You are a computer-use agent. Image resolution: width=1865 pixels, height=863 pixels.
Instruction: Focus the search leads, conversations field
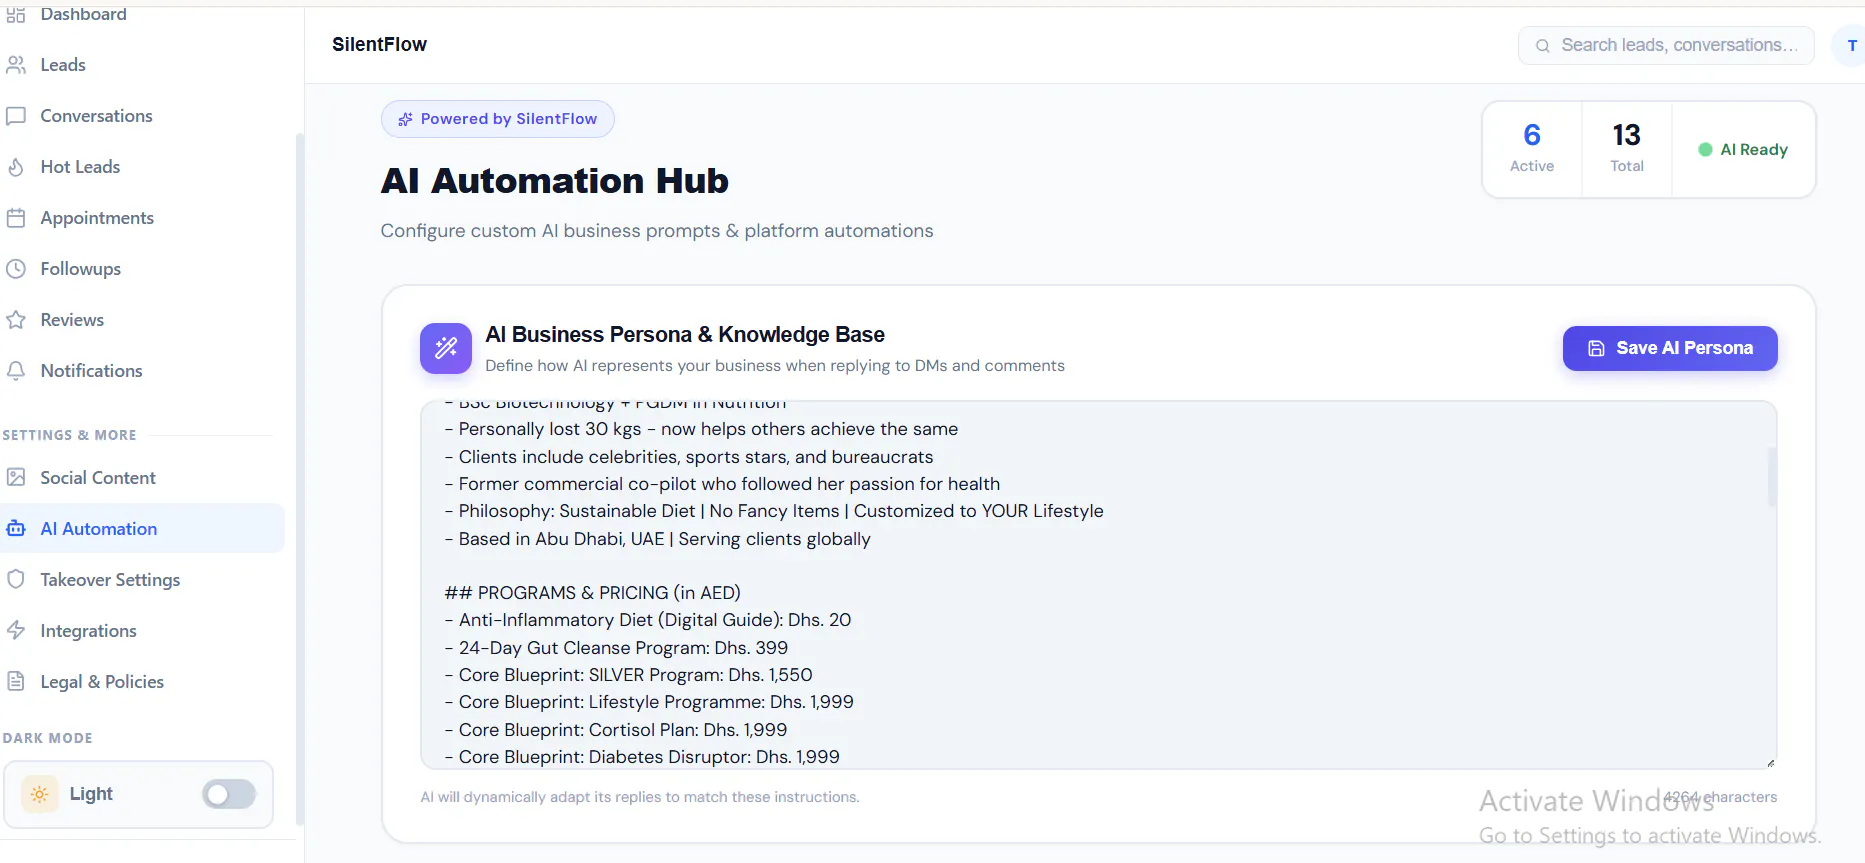[x=1666, y=46]
